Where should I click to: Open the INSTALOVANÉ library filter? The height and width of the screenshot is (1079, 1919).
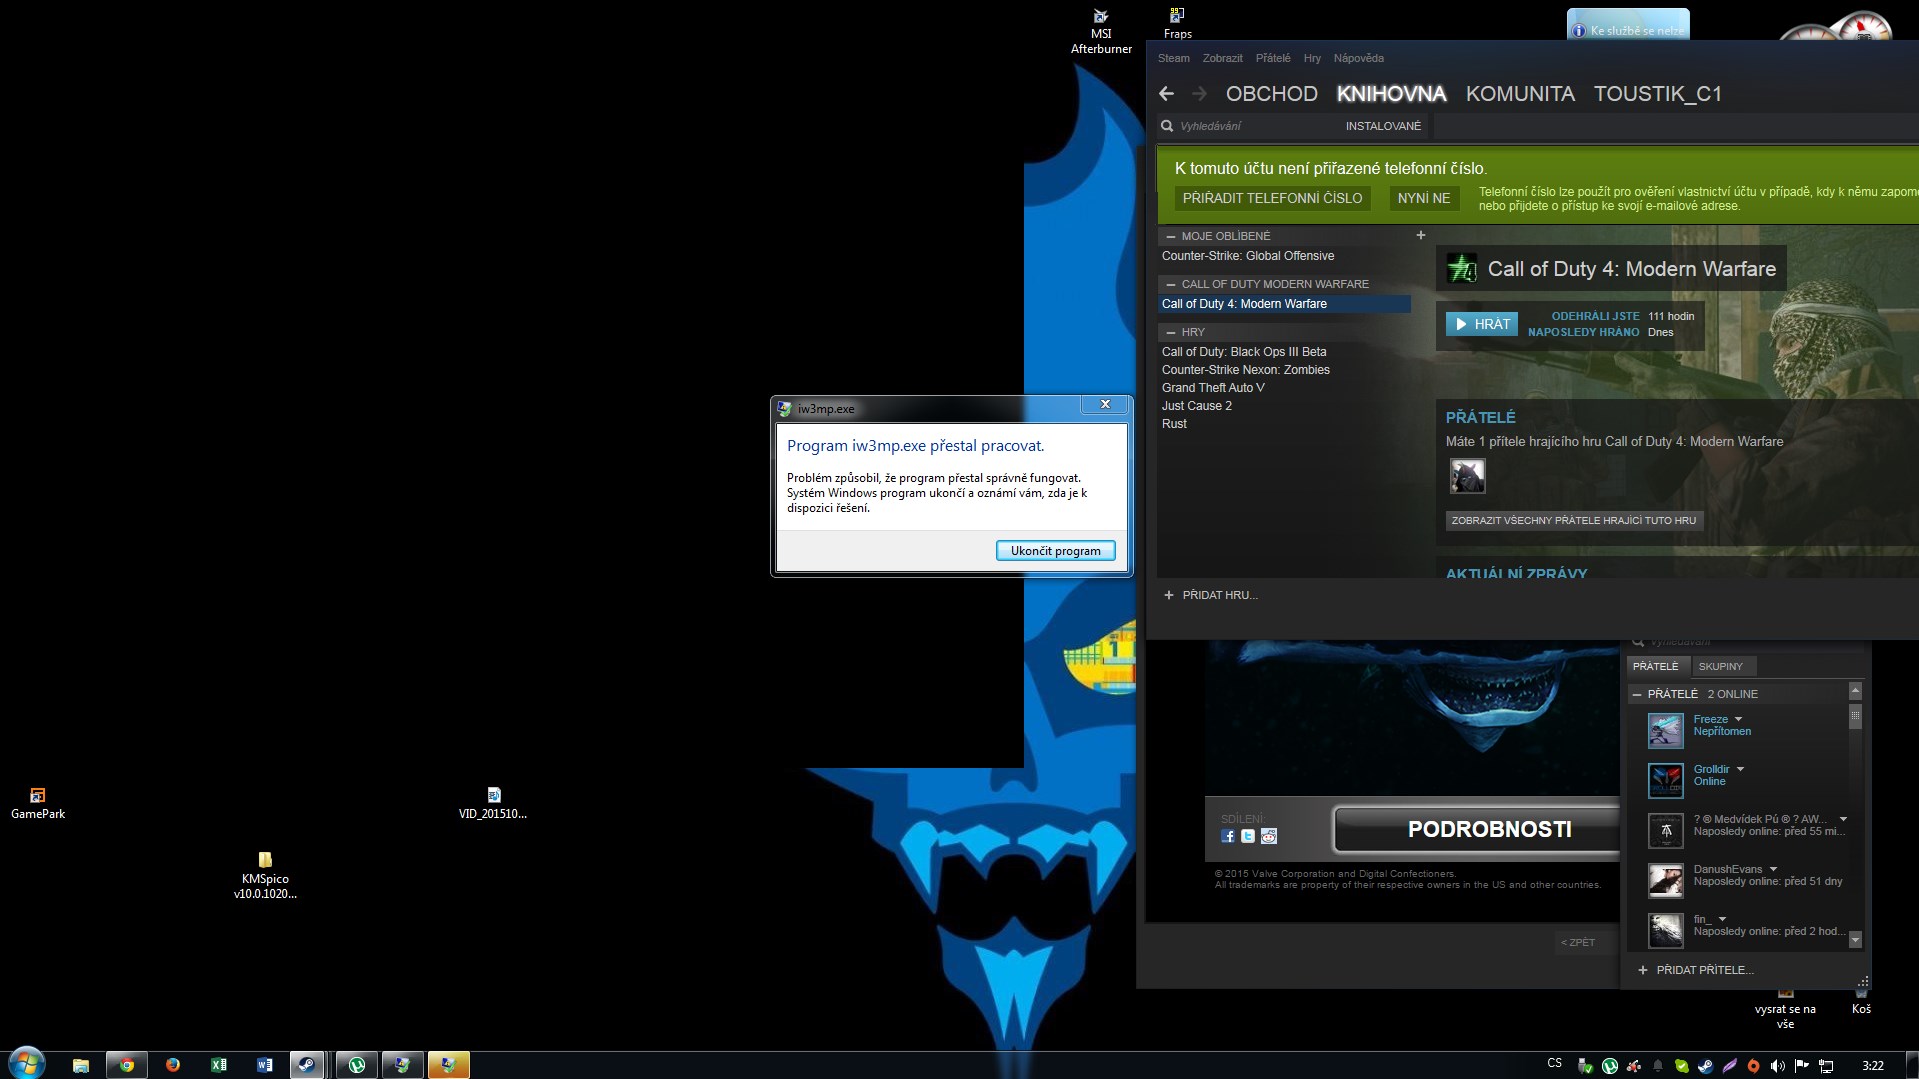point(1383,126)
